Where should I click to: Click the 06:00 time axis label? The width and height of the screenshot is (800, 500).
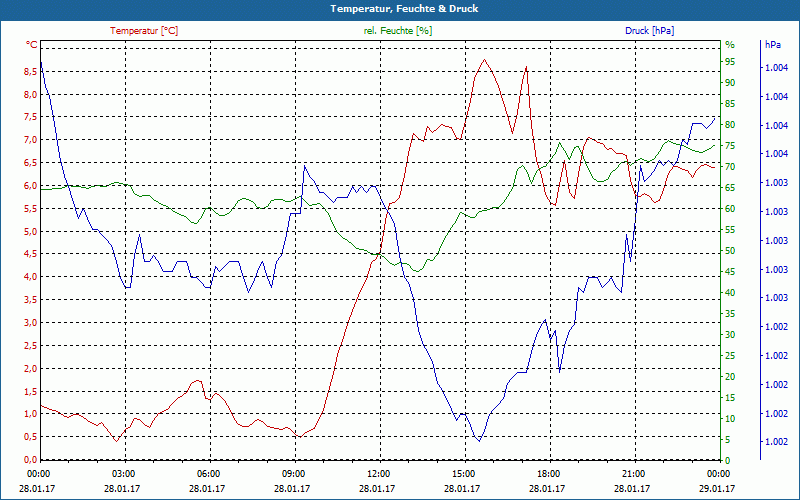coord(209,473)
